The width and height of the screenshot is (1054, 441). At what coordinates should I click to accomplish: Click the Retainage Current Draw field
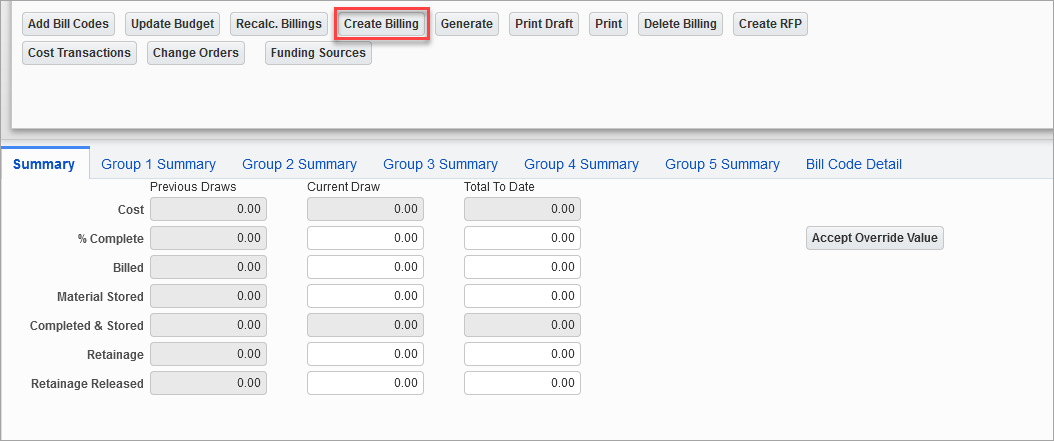pyautogui.click(x=366, y=354)
